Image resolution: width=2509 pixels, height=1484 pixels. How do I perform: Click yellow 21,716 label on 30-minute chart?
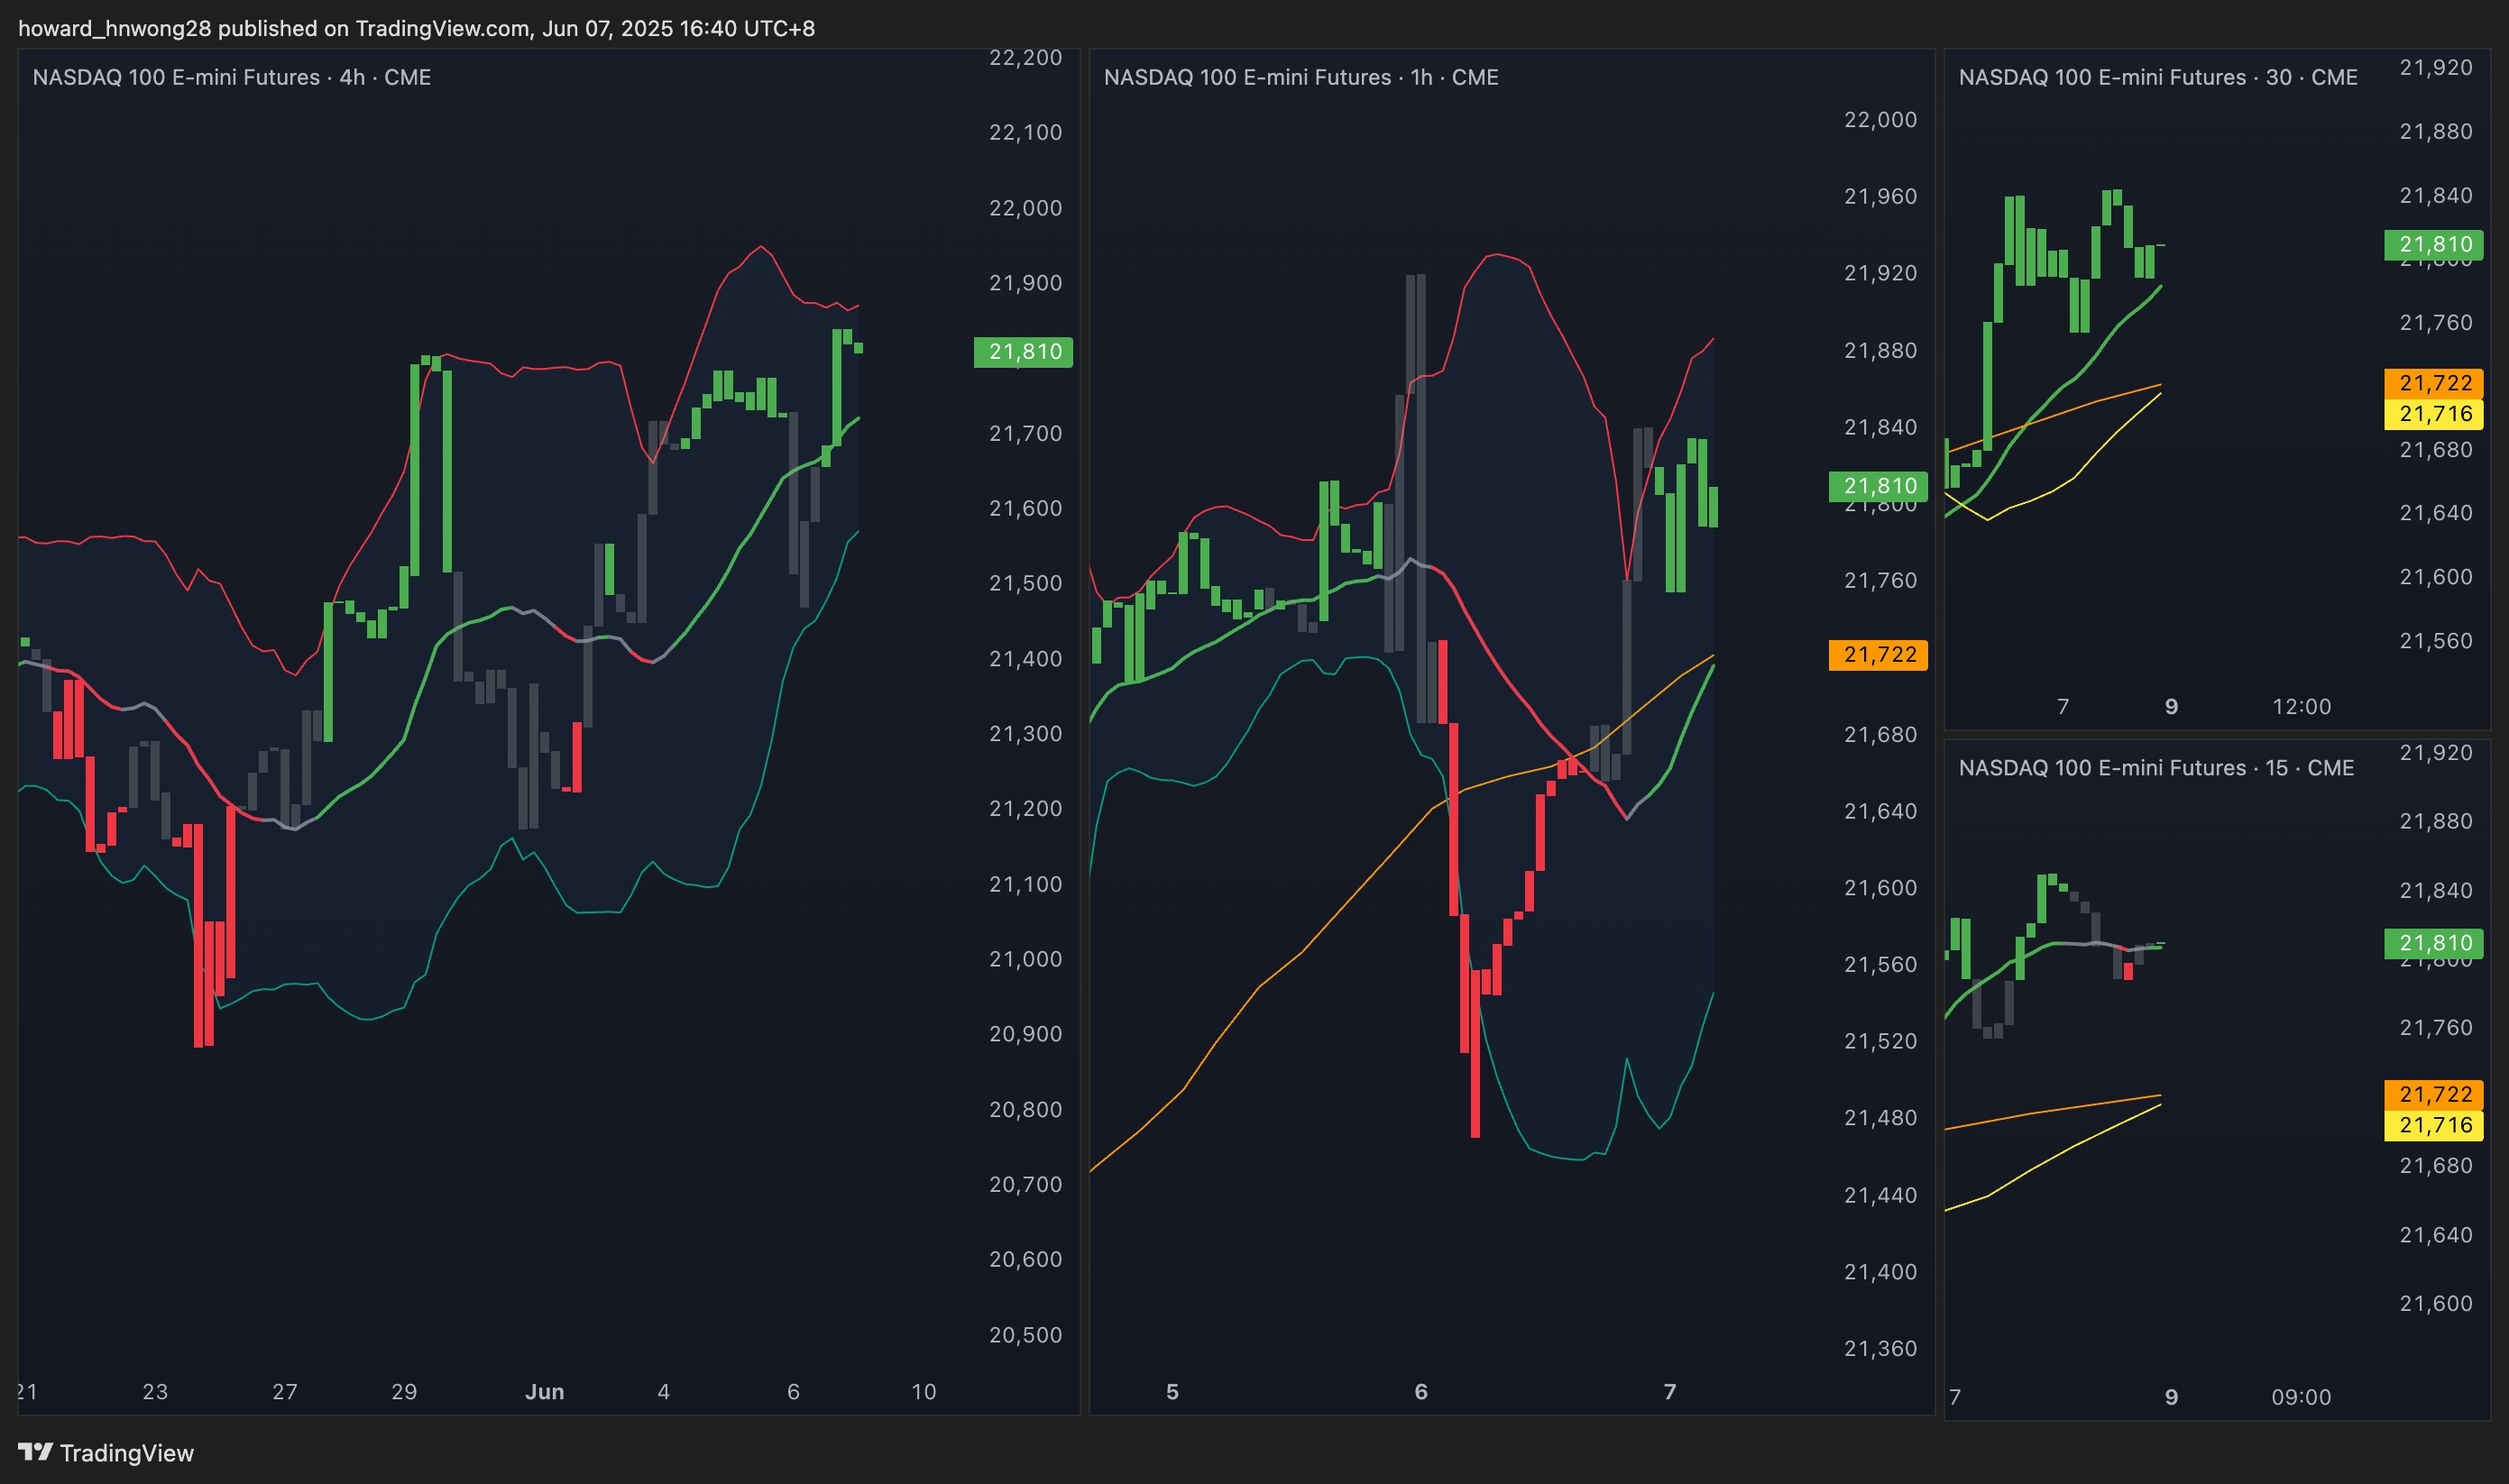pyautogui.click(x=2434, y=413)
